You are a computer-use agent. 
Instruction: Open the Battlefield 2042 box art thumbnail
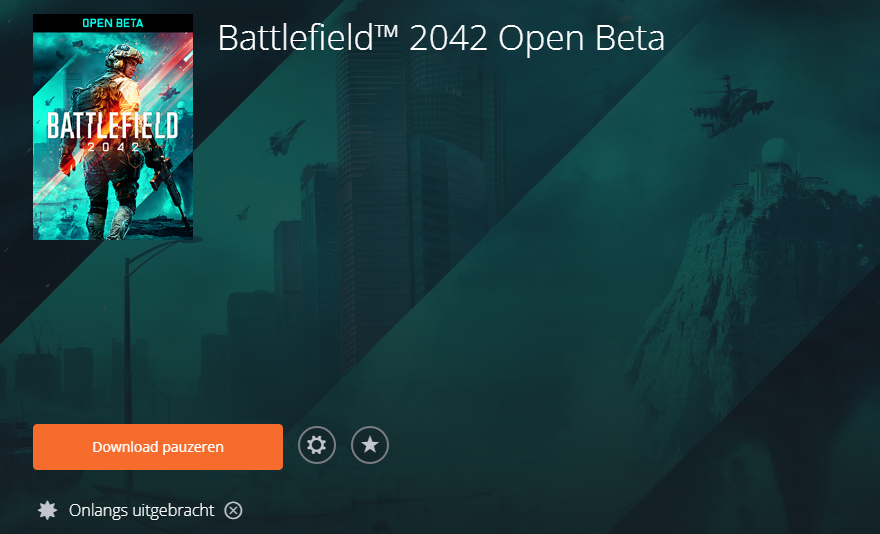(x=113, y=127)
